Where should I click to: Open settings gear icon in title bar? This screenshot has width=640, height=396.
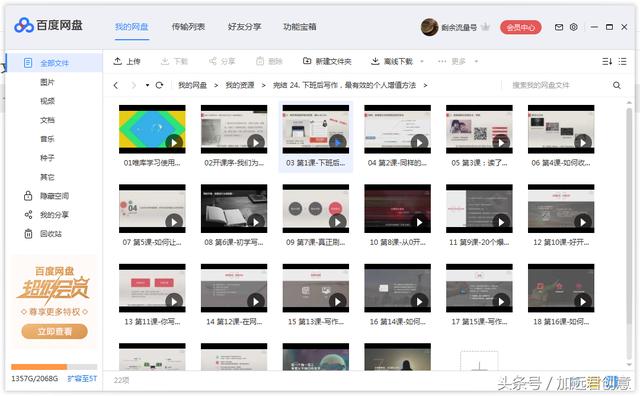click(573, 27)
